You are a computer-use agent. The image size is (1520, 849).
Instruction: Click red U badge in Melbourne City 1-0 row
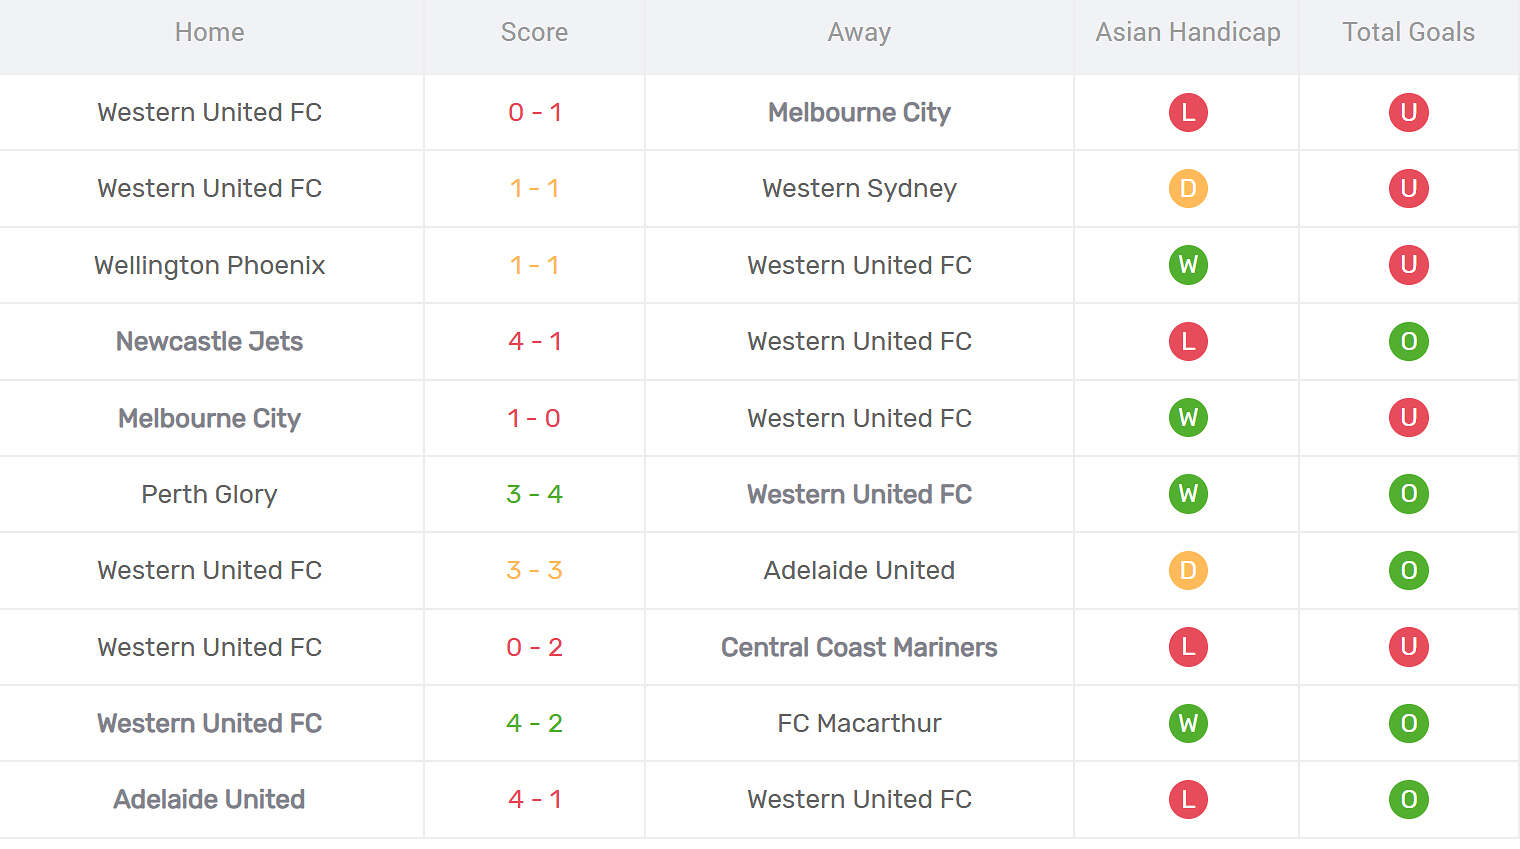[x=1408, y=417]
